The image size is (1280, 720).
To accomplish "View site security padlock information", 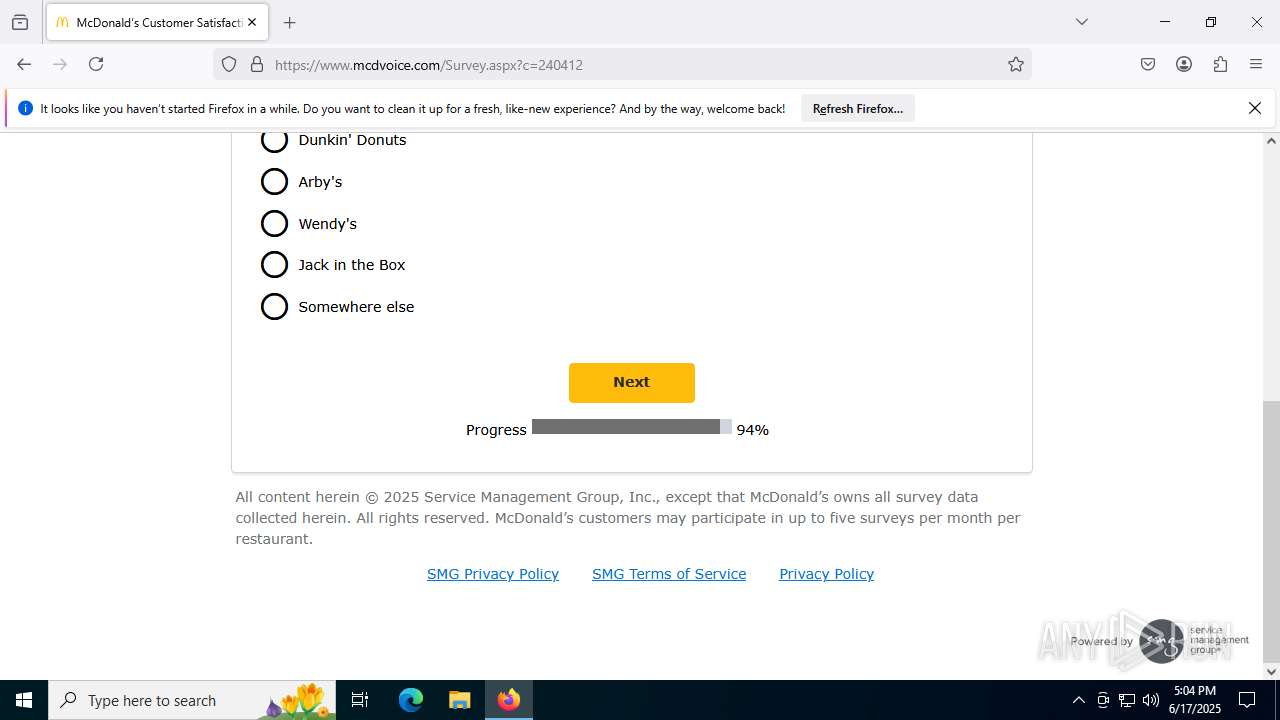I will pyautogui.click(x=257, y=64).
